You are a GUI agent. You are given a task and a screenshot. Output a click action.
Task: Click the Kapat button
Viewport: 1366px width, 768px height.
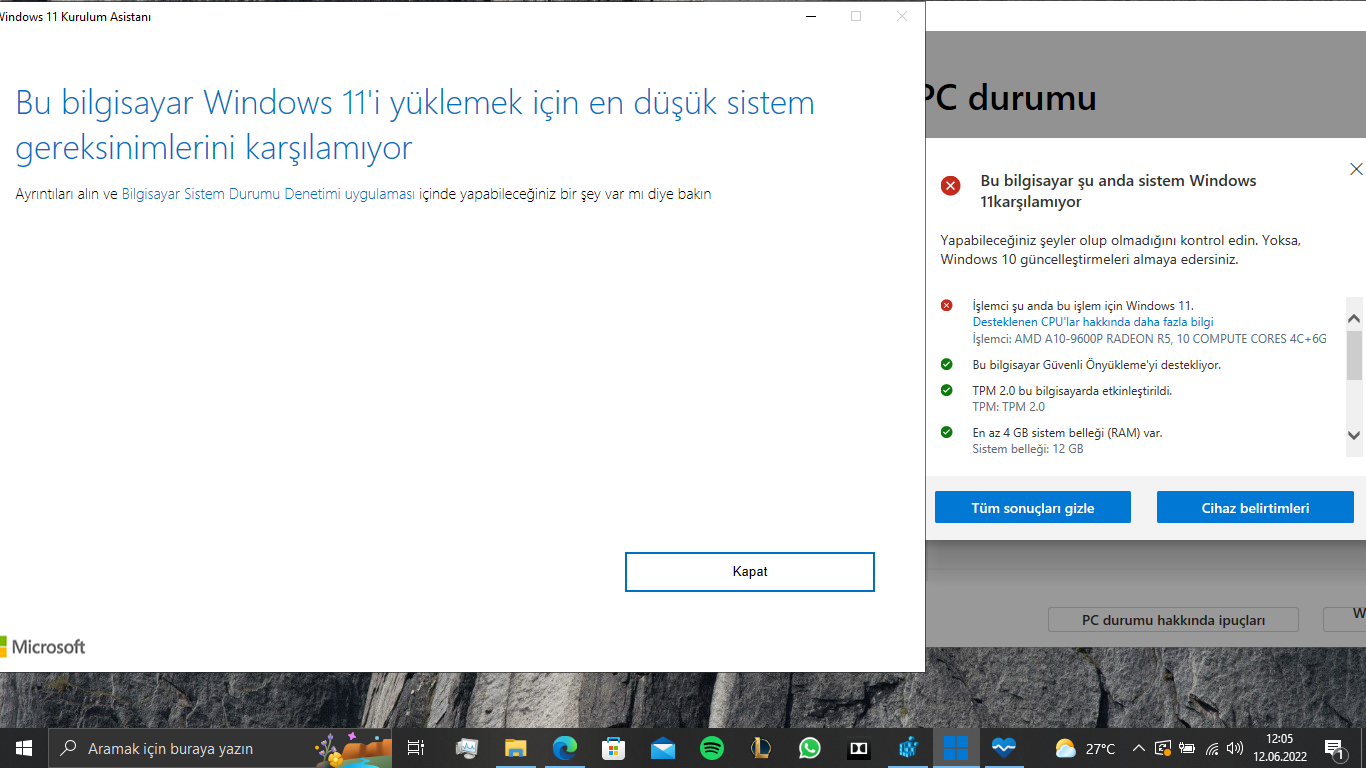pyautogui.click(x=750, y=572)
